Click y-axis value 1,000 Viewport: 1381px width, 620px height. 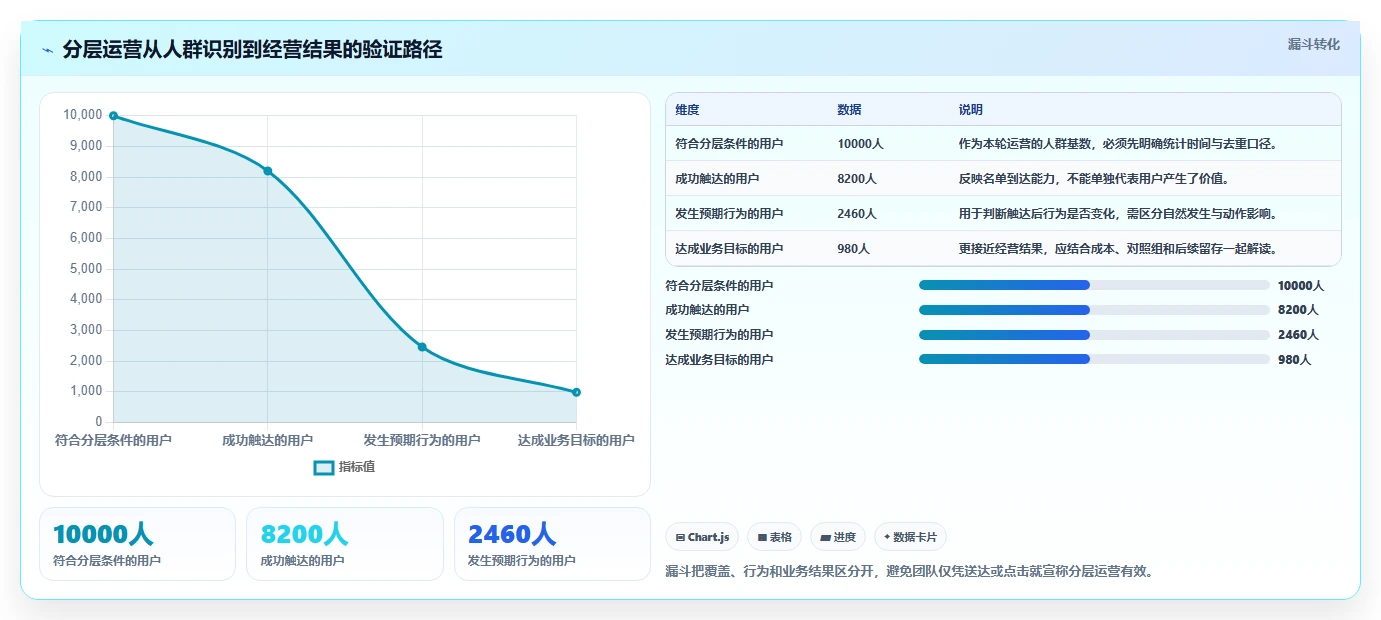tap(86, 391)
